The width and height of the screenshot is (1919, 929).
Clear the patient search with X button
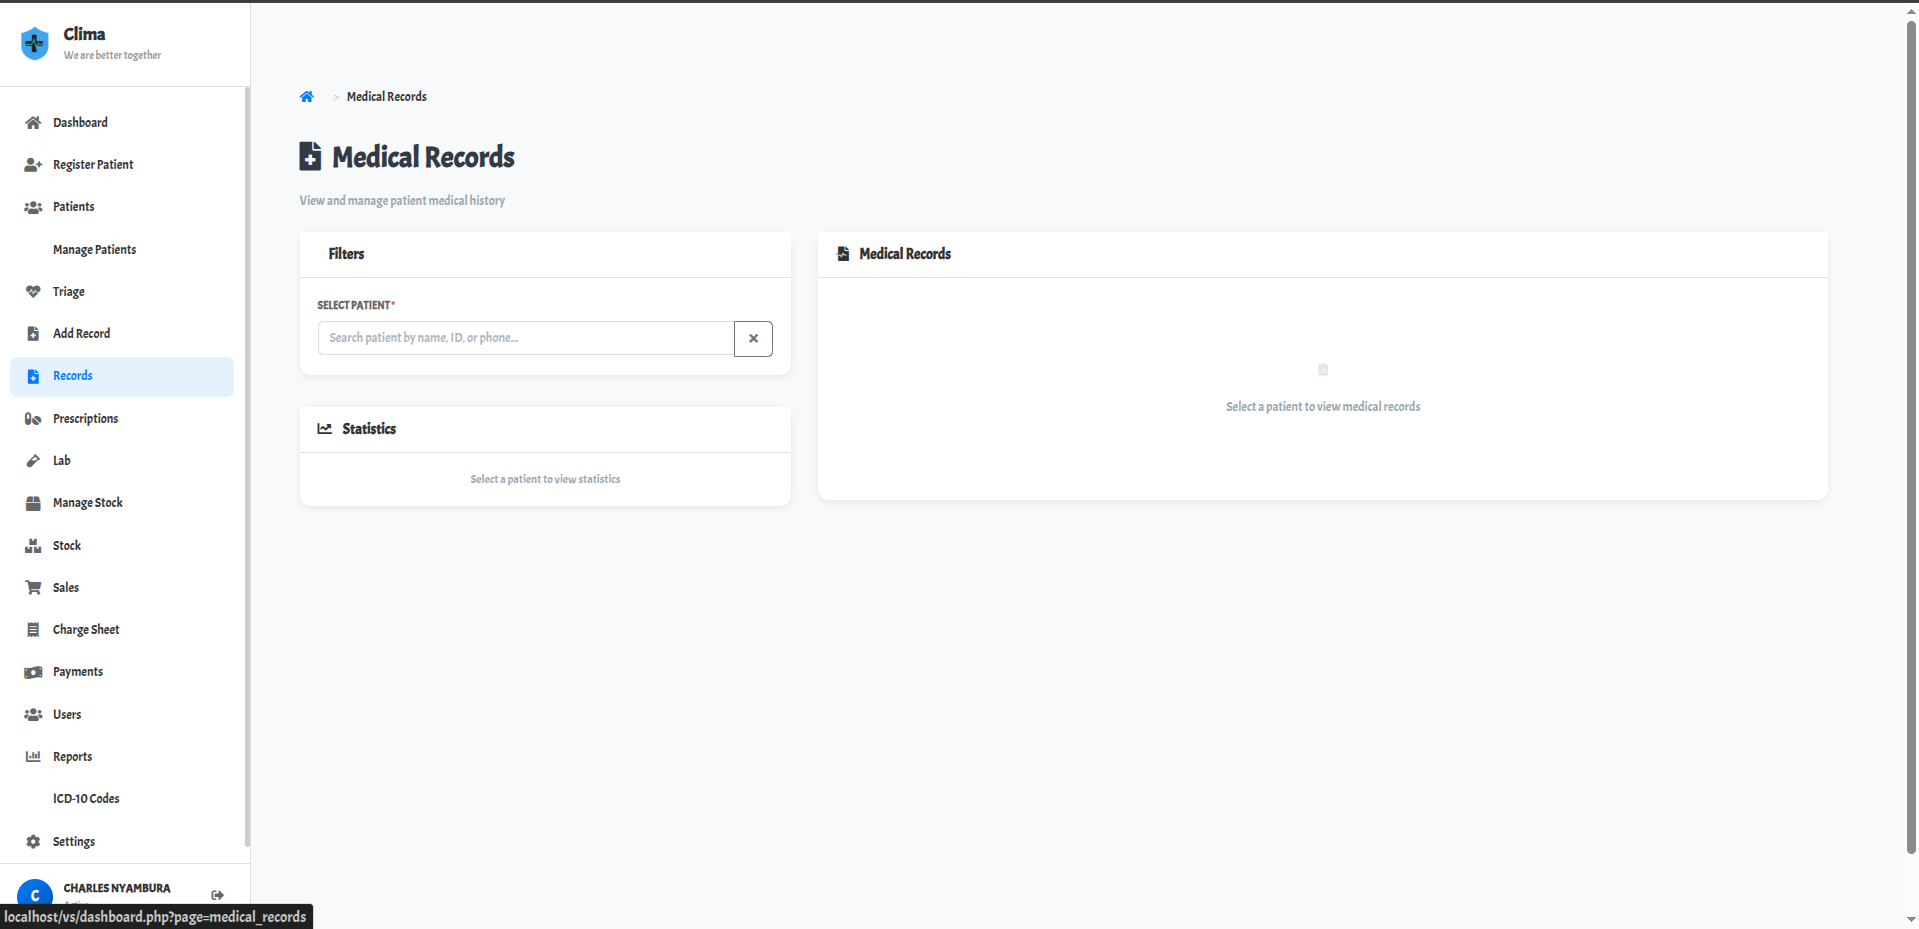(x=753, y=339)
